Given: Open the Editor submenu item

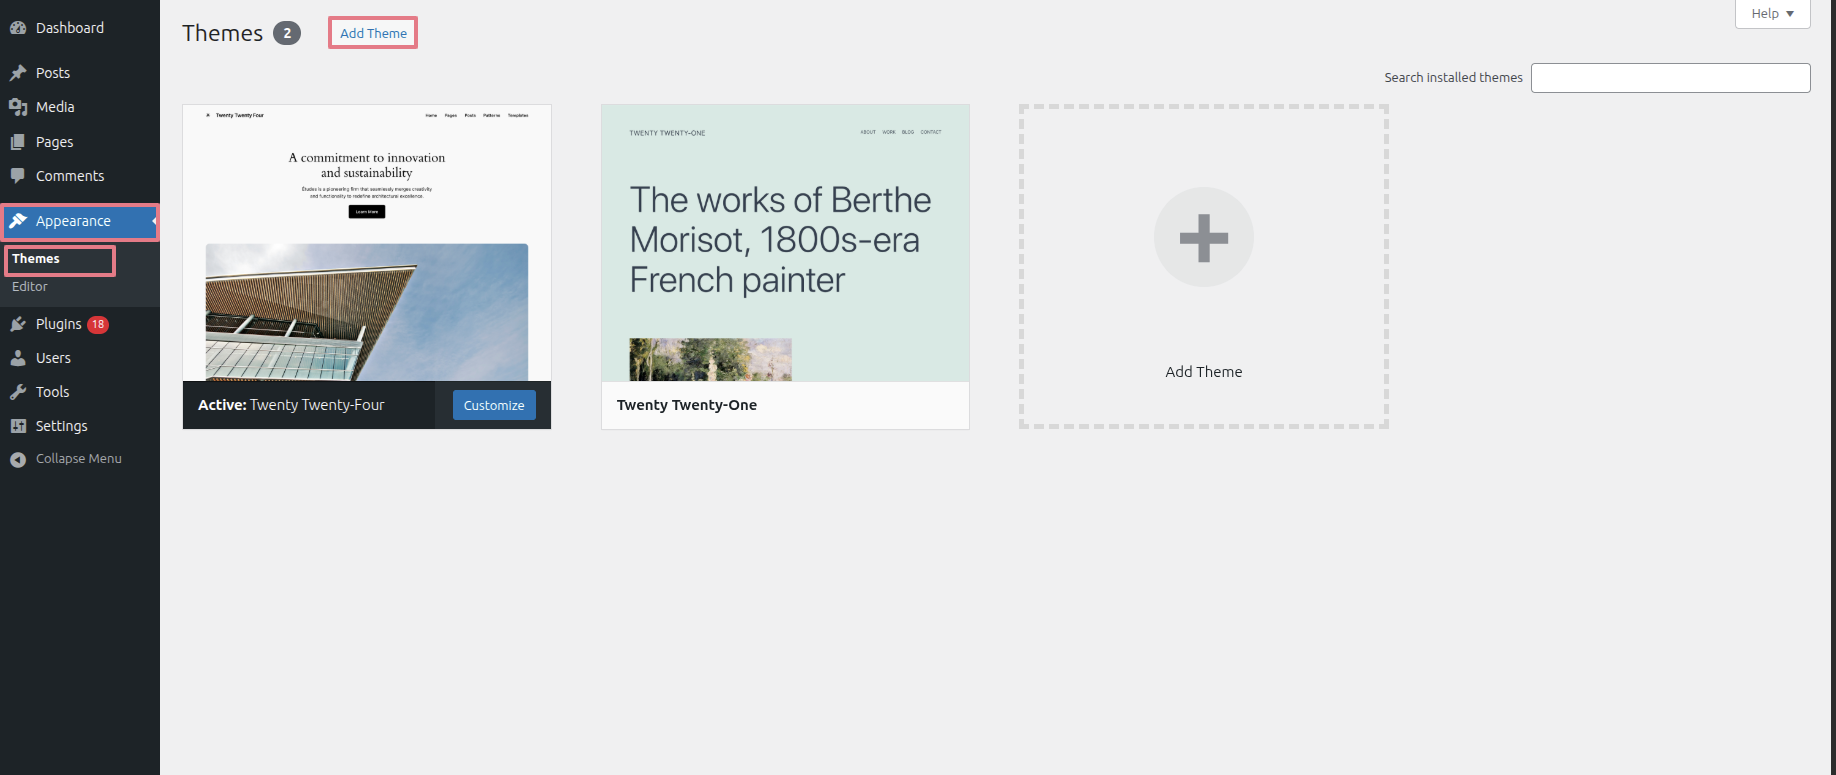Looking at the screenshot, I should tap(30, 287).
